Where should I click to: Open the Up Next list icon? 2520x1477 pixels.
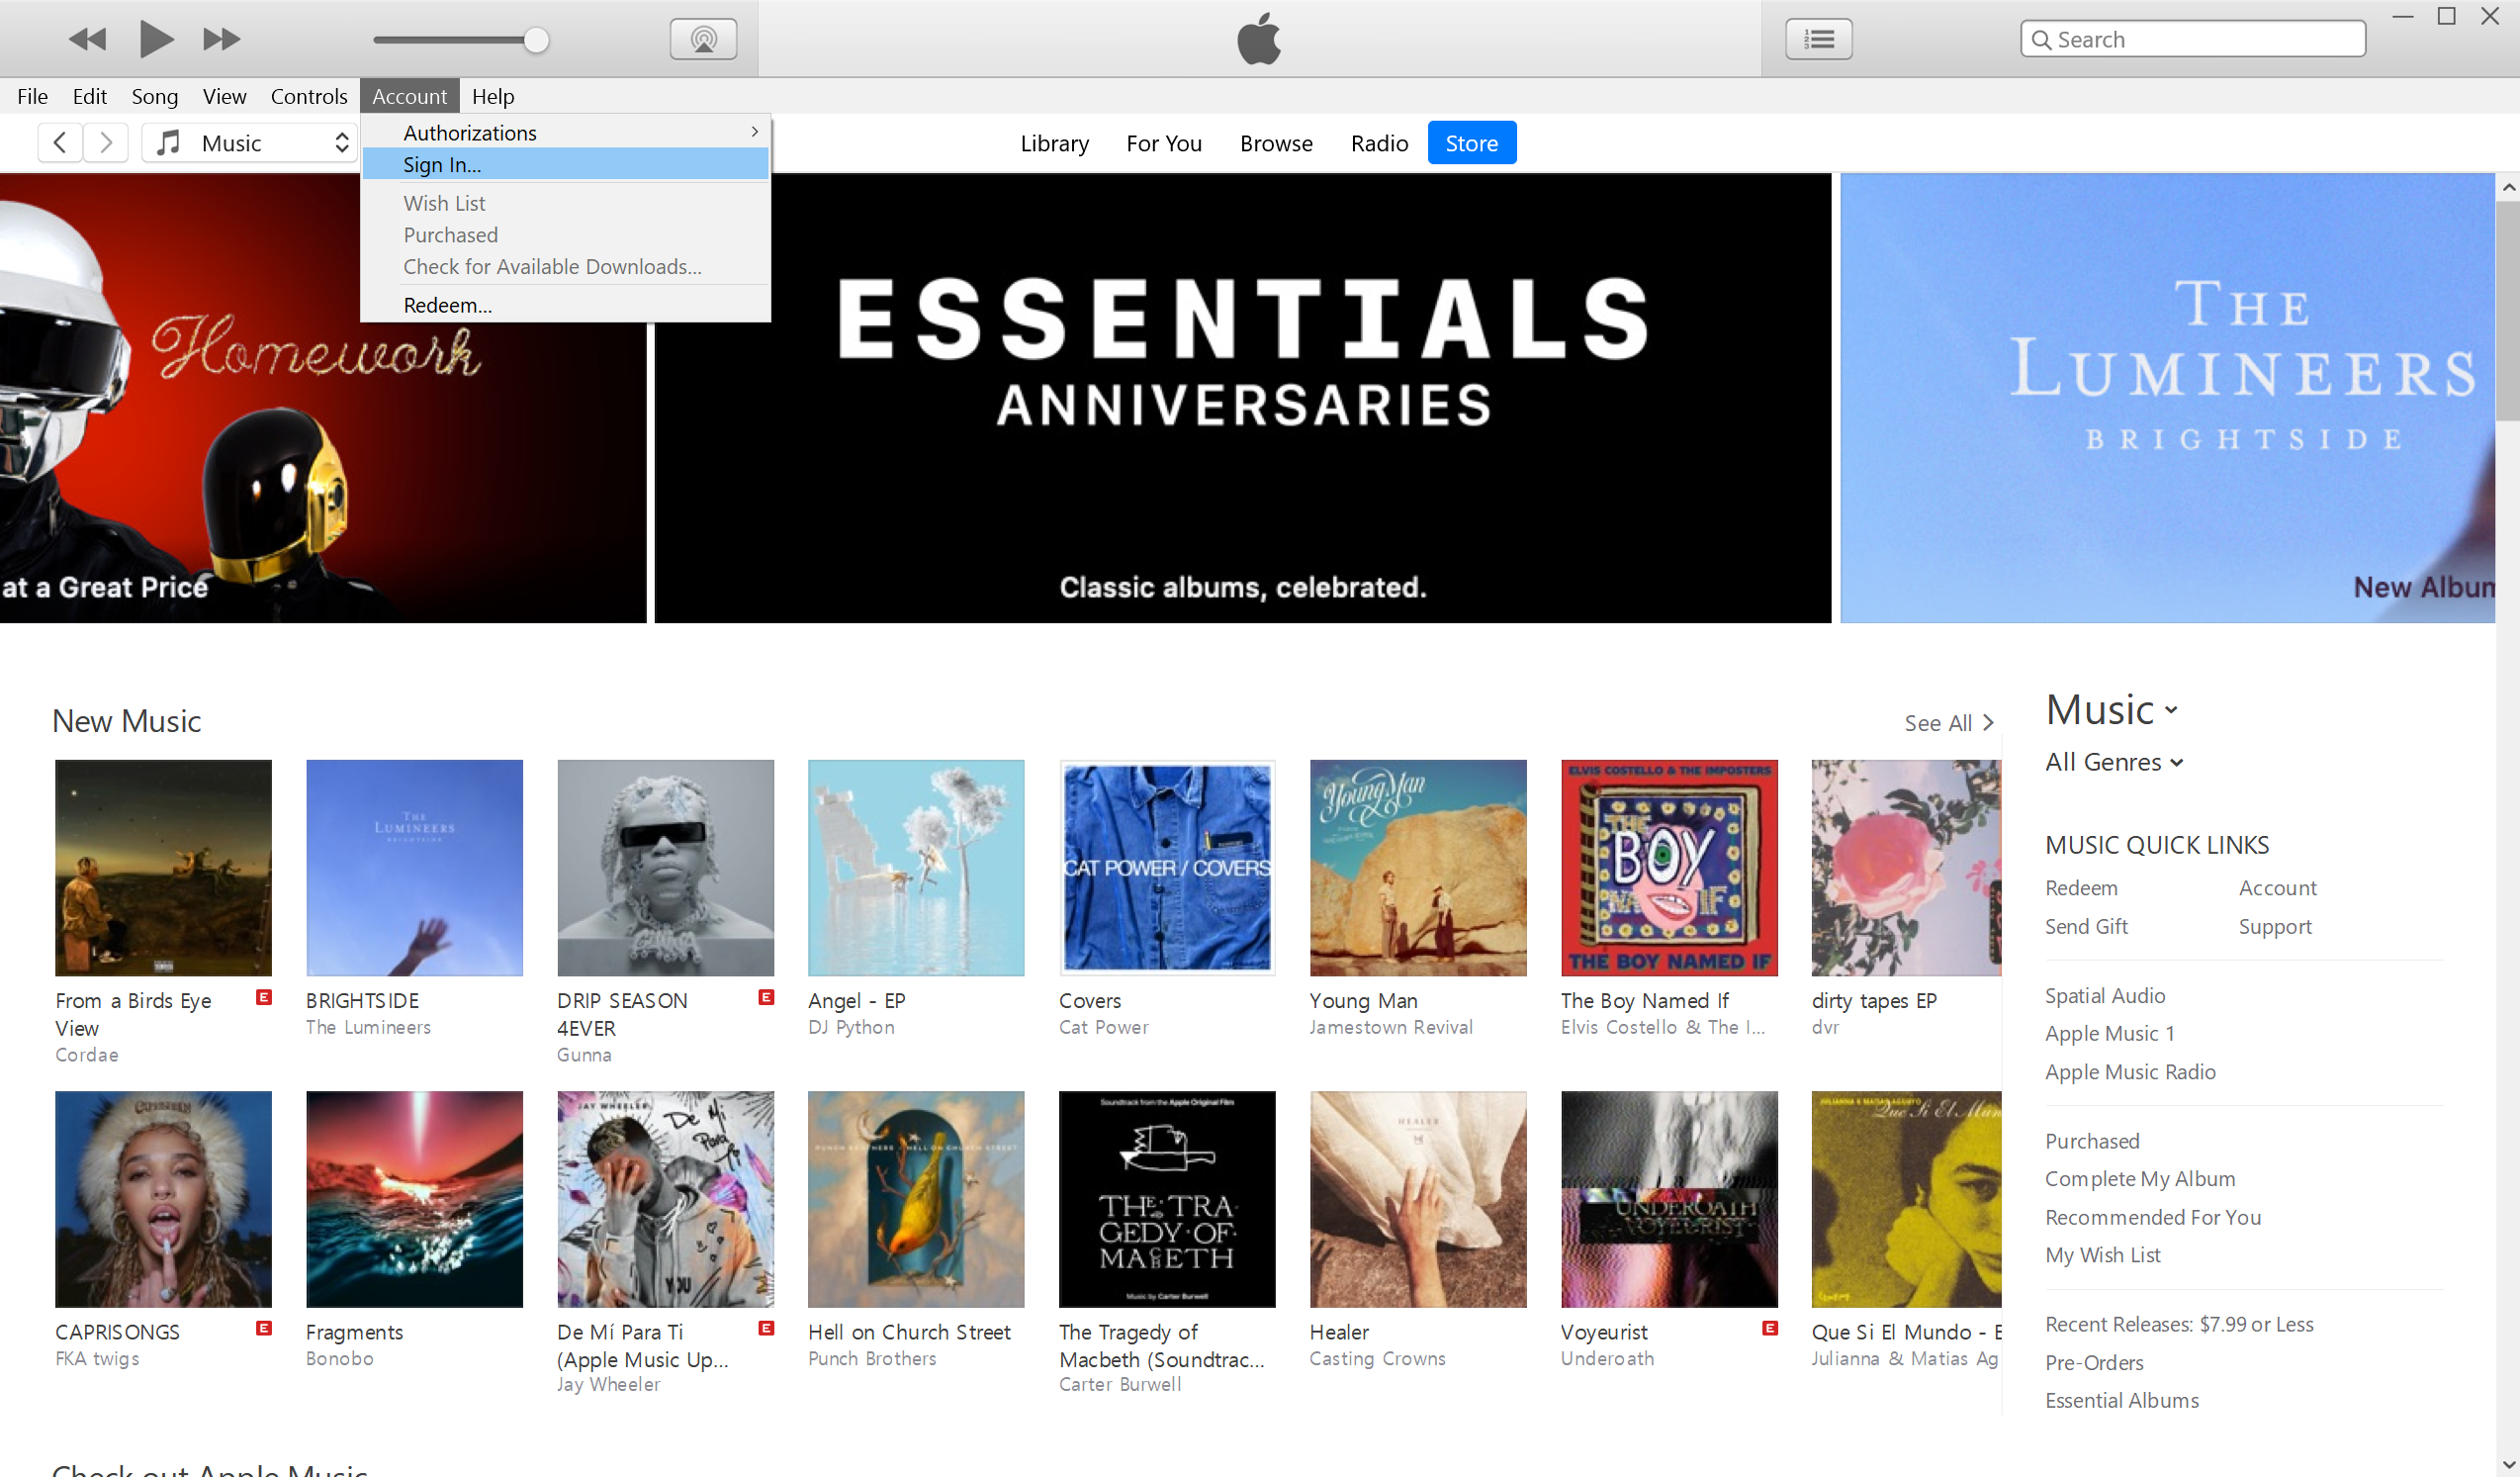1818,39
